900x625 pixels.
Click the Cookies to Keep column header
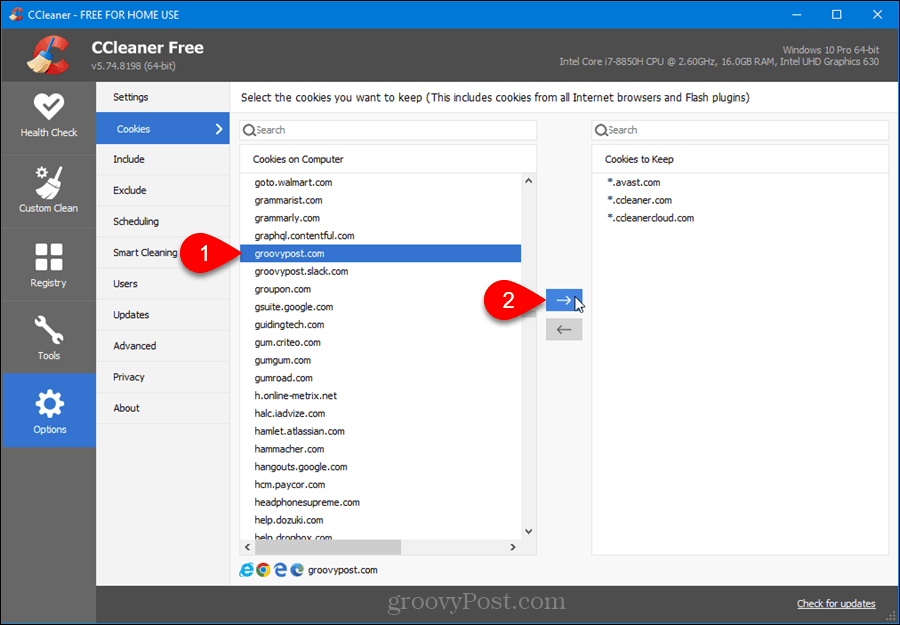click(x=740, y=159)
